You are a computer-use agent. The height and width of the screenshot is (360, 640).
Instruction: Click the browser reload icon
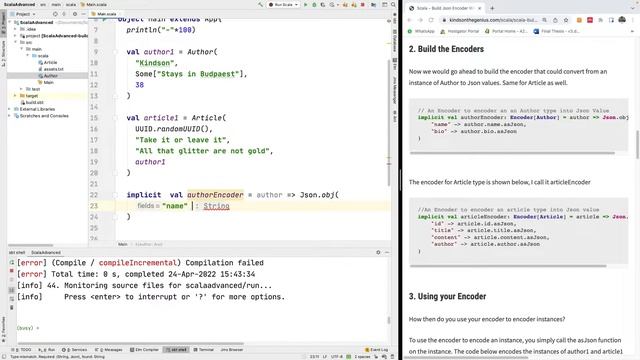[x=431, y=20]
